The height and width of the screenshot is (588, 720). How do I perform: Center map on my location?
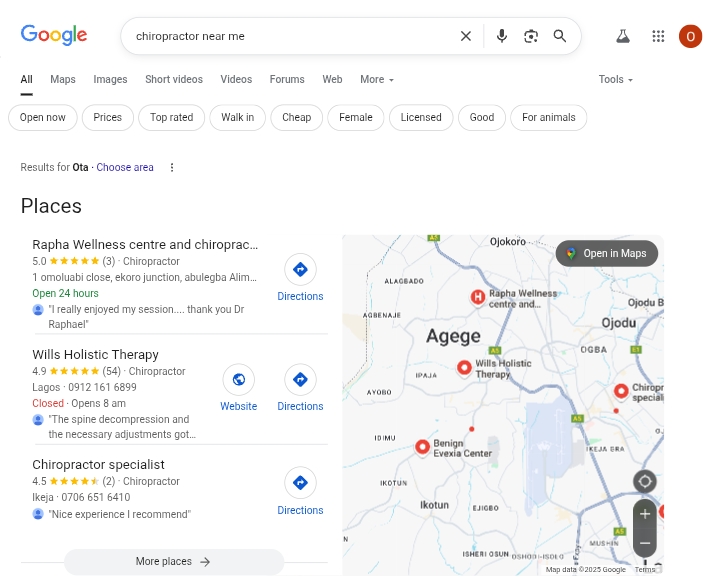click(645, 482)
